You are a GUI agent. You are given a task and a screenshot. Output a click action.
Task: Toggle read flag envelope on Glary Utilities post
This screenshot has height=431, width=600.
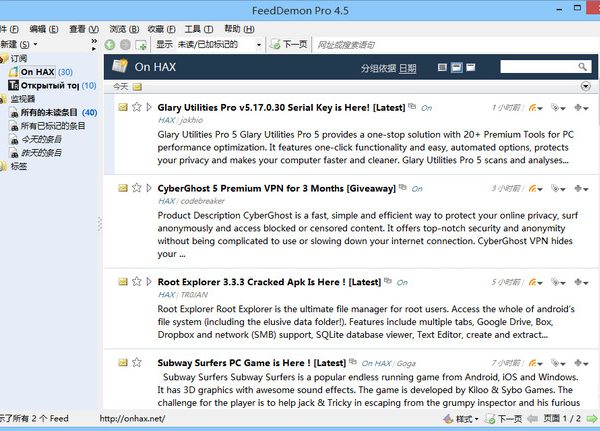pyautogui.click(x=123, y=106)
